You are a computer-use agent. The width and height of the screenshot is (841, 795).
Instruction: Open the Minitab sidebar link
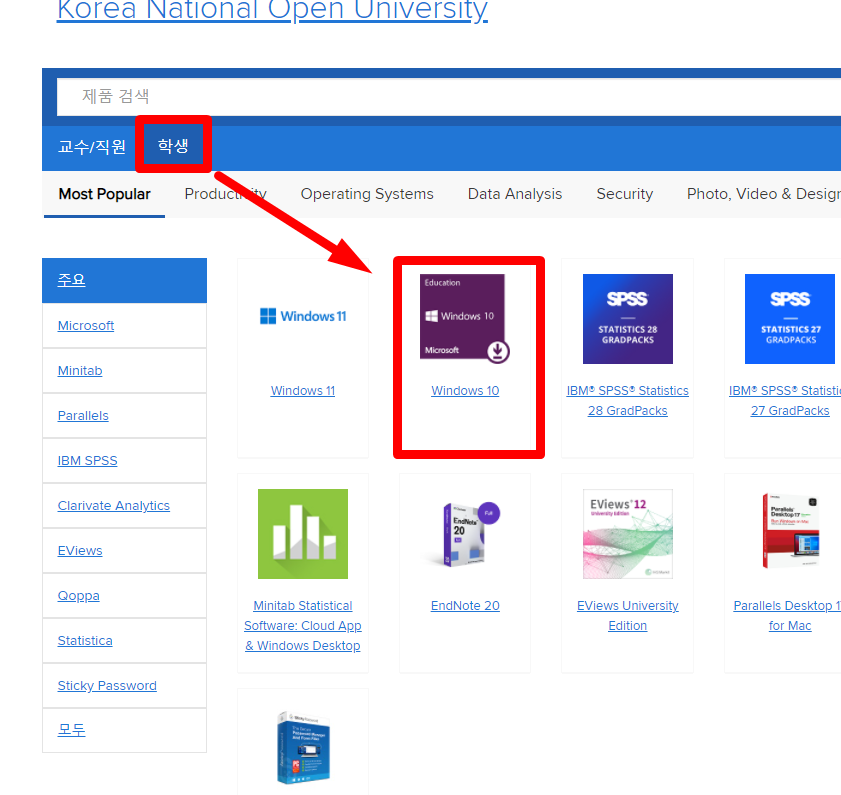coord(80,371)
